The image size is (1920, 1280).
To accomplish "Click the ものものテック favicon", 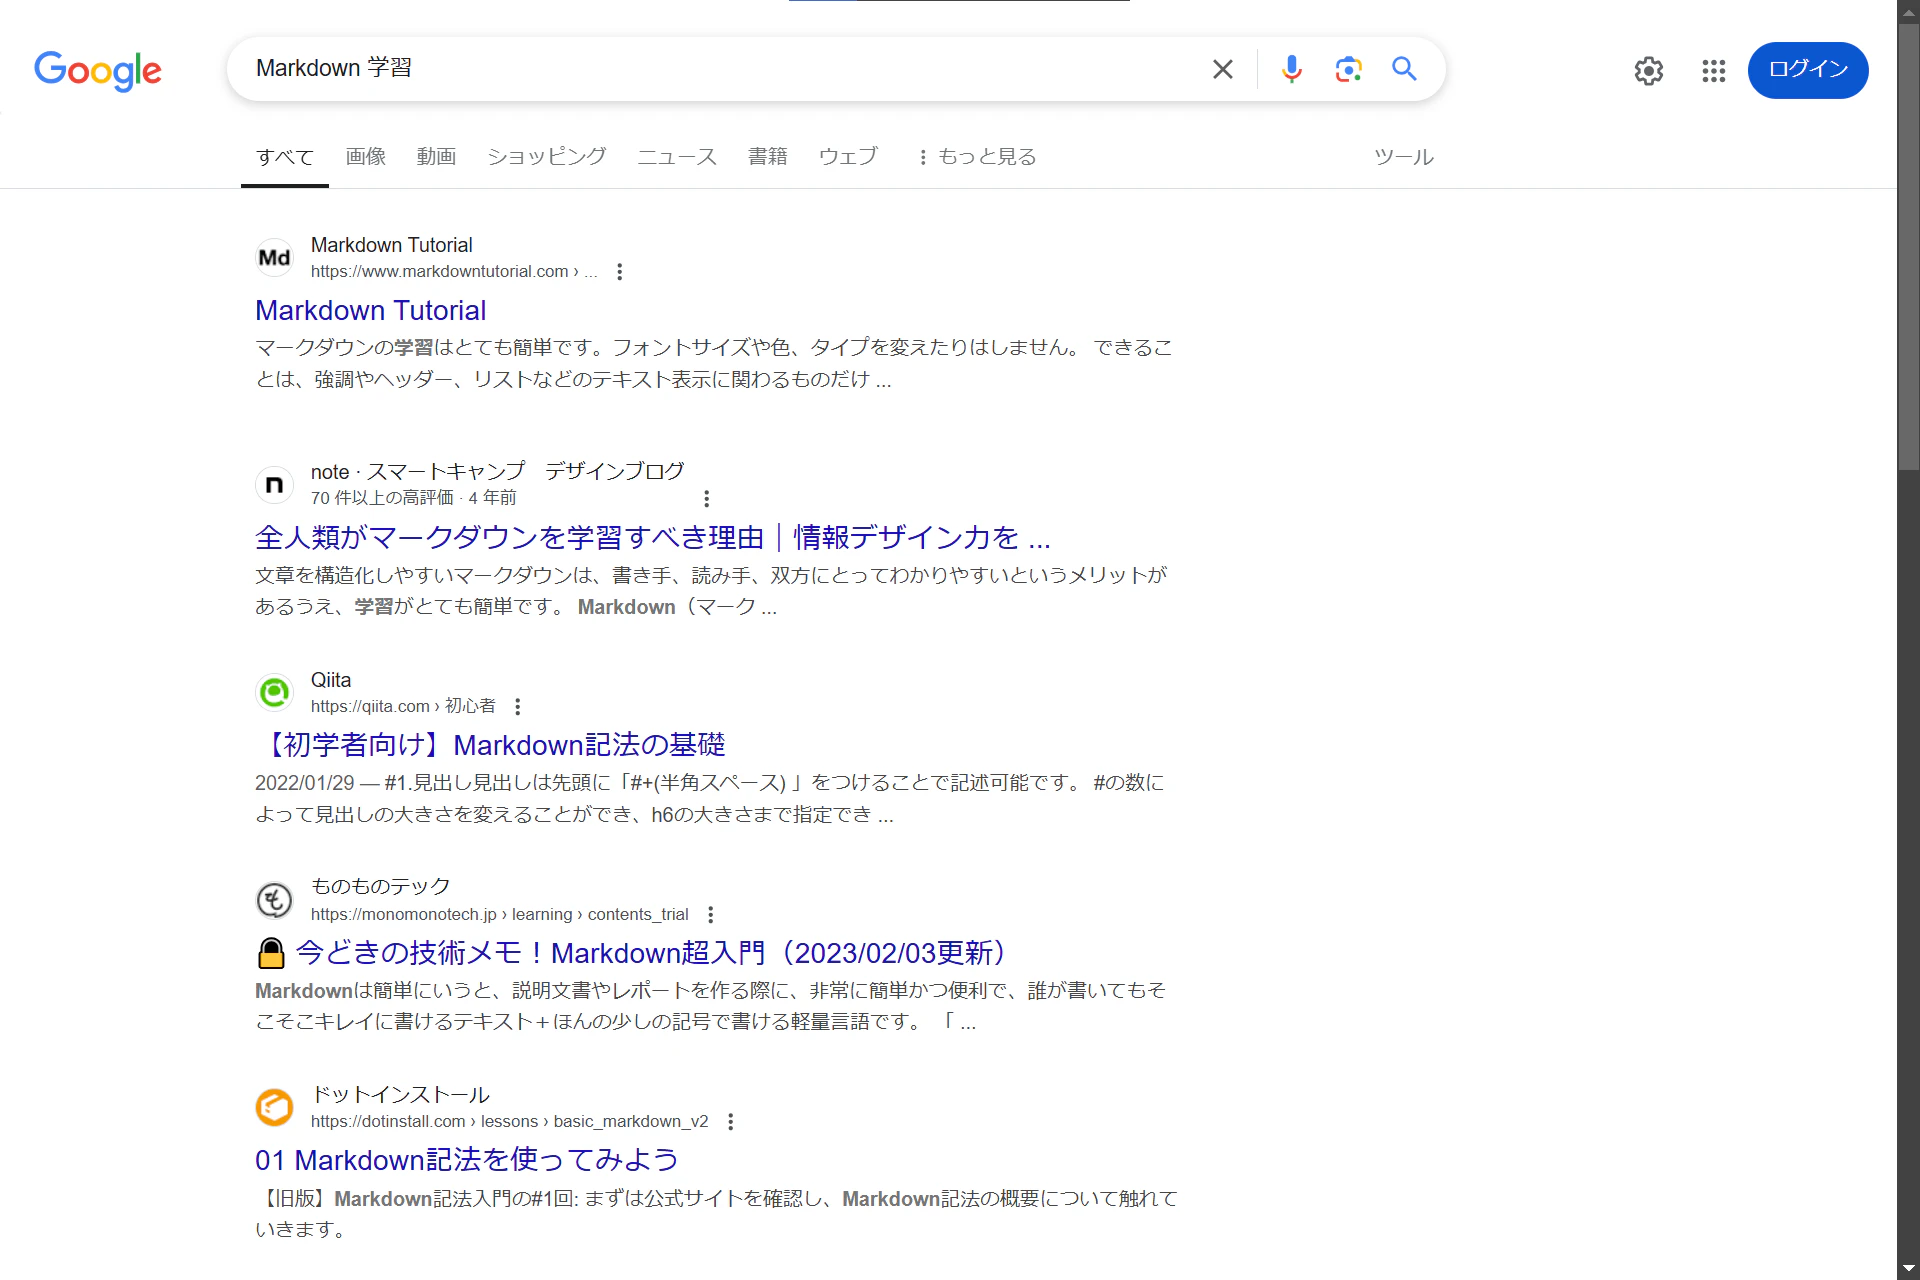I will coord(274,899).
